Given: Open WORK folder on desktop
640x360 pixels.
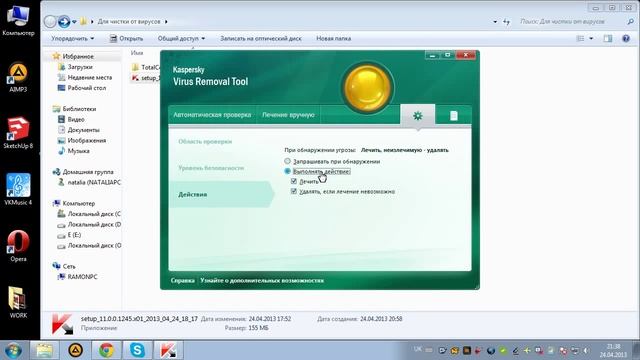Looking at the screenshot, I should 18,302.
